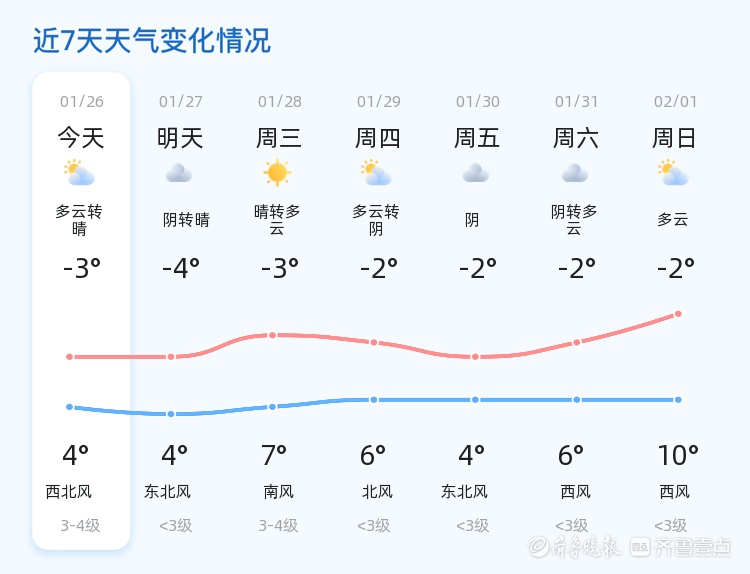Click the weather icon under 周四

pyautogui.click(x=376, y=174)
